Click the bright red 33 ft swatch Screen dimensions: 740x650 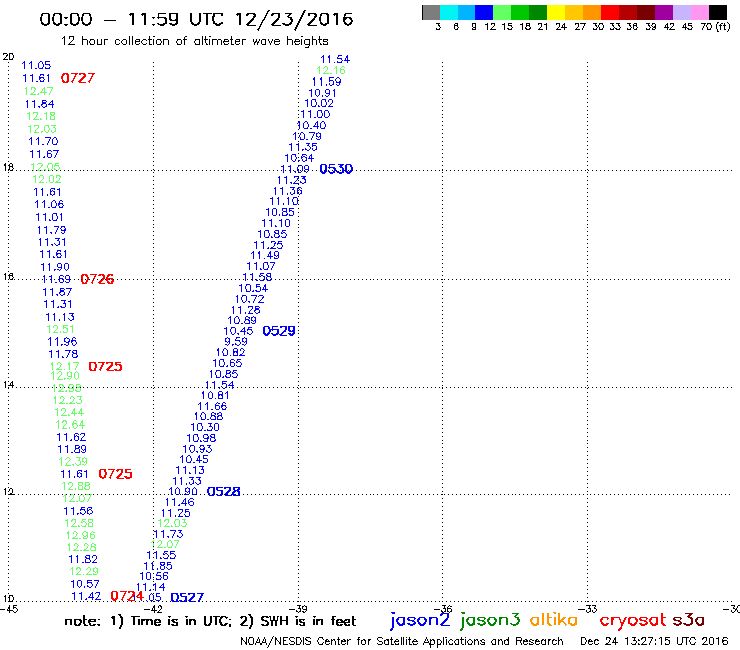click(610, 12)
